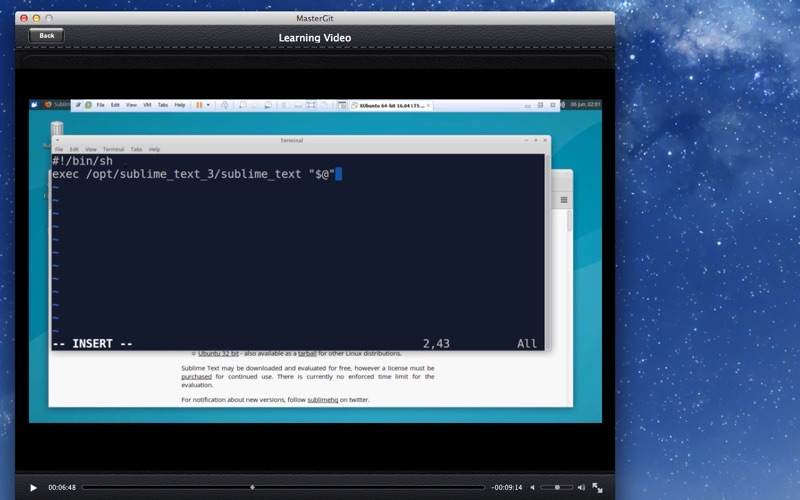800x500 pixels.
Task: Open the File menu in VMware toolbar
Action: pyautogui.click(x=101, y=105)
